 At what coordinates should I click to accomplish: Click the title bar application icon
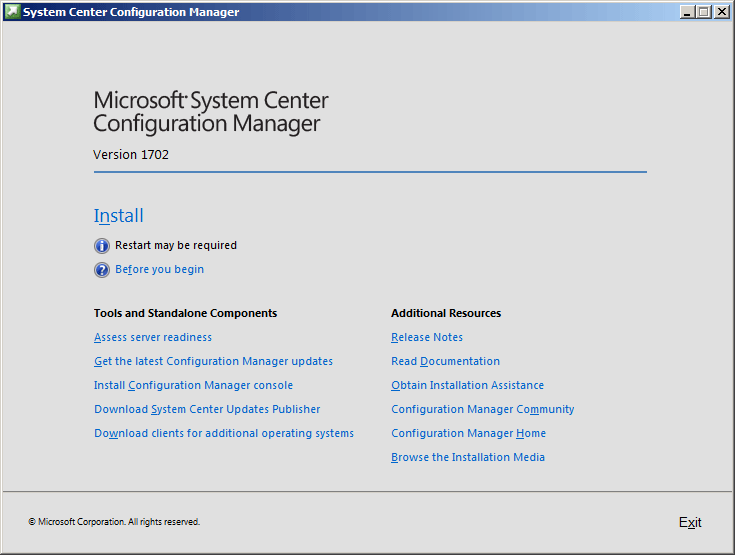click(x=12, y=12)
